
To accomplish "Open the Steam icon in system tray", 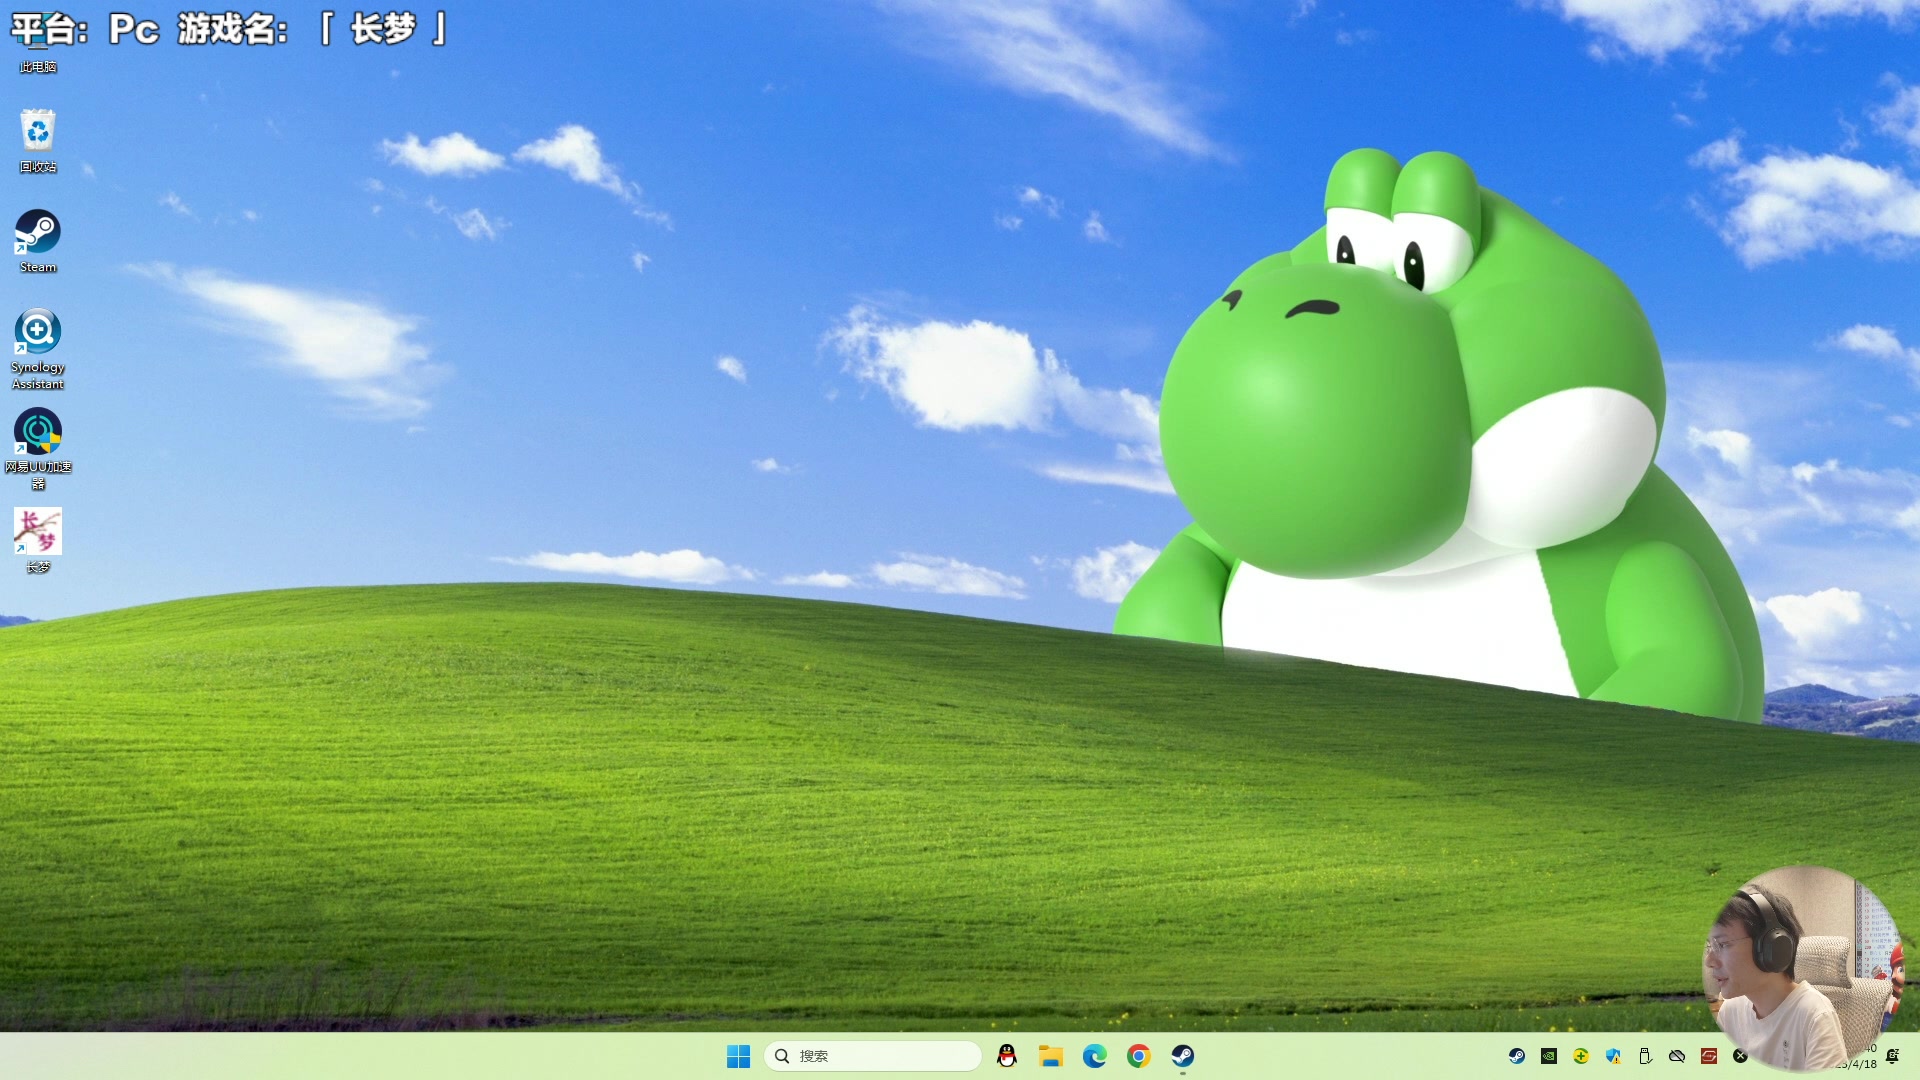I will [1517, 1056].
